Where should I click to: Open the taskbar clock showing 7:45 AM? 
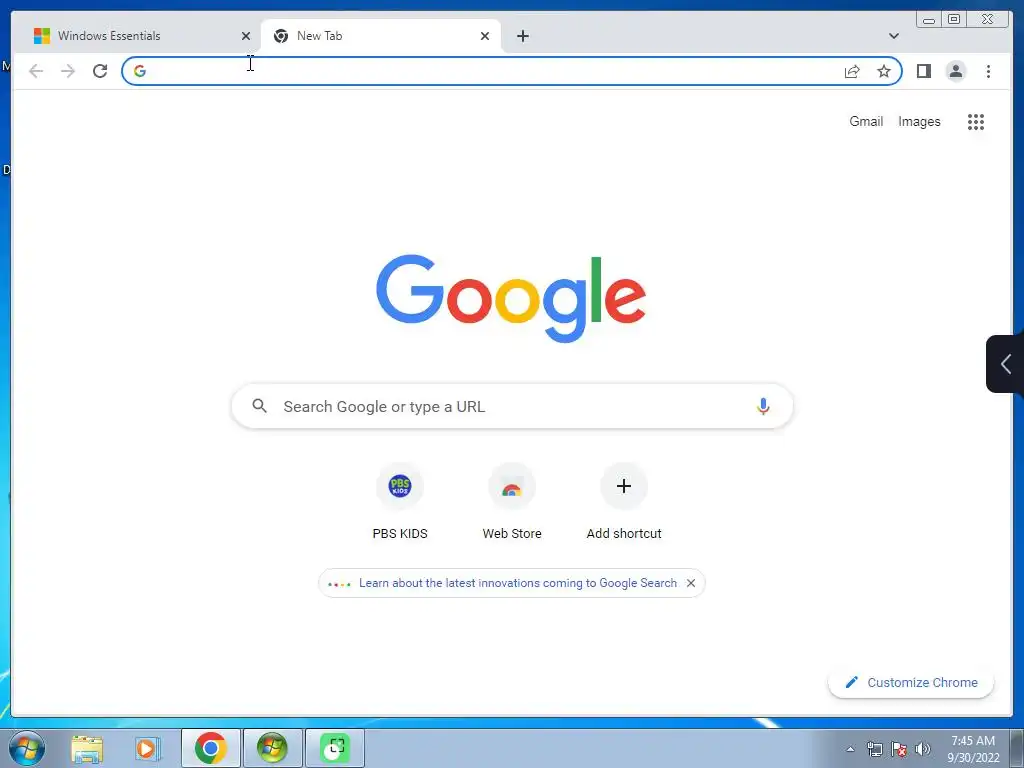(973, 749)
